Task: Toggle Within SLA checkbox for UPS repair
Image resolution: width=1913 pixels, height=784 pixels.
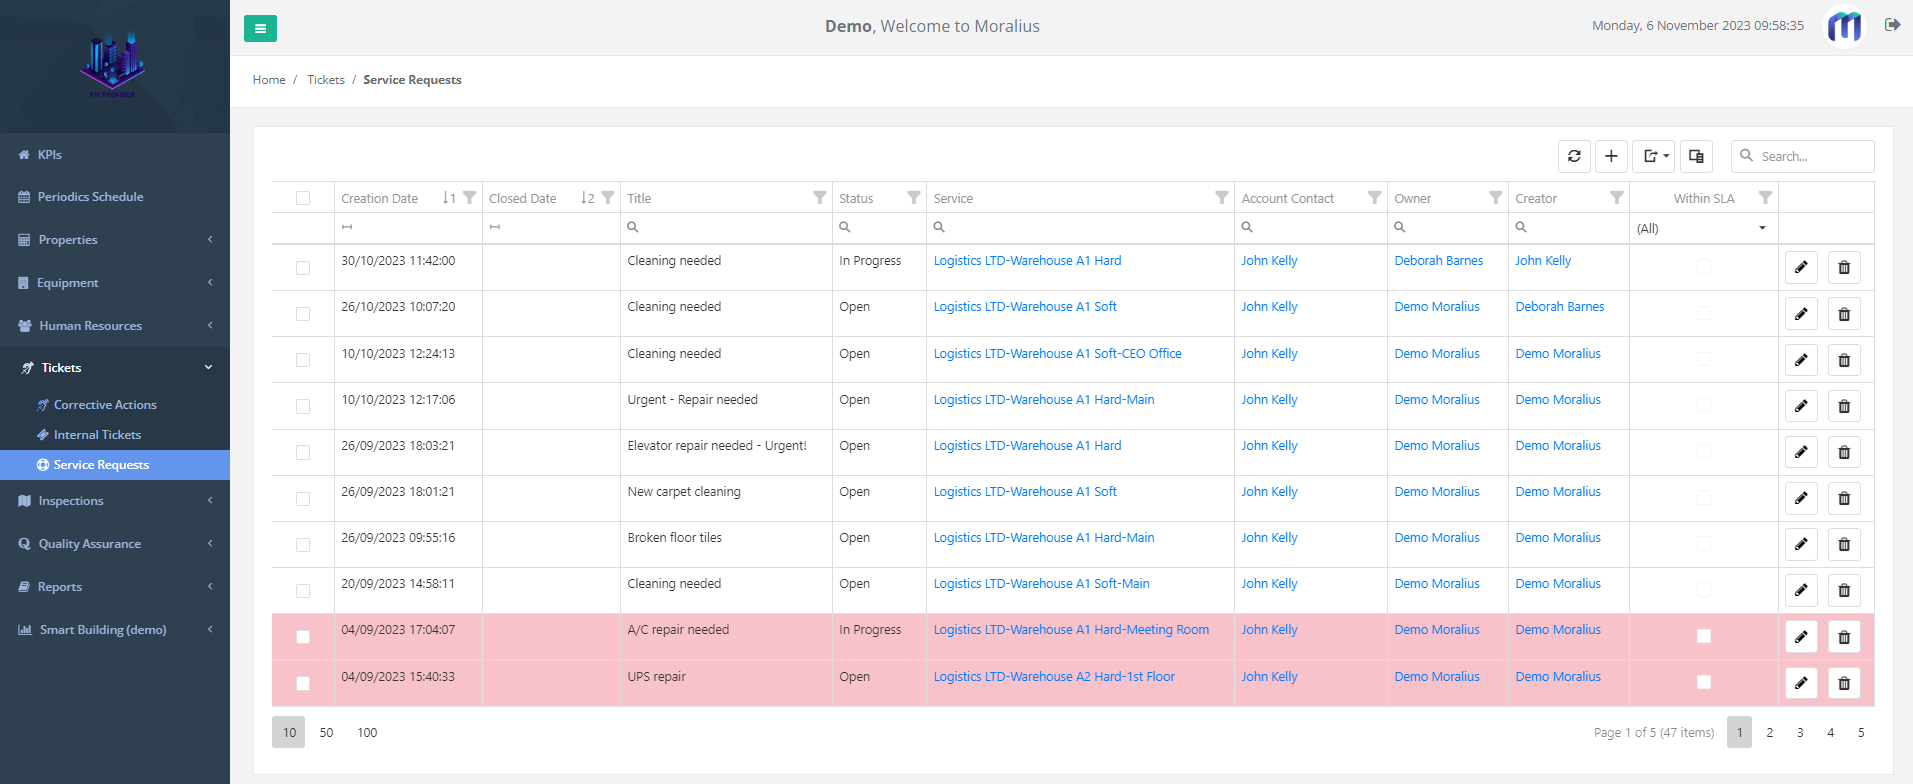Action: click(1704, 682)
